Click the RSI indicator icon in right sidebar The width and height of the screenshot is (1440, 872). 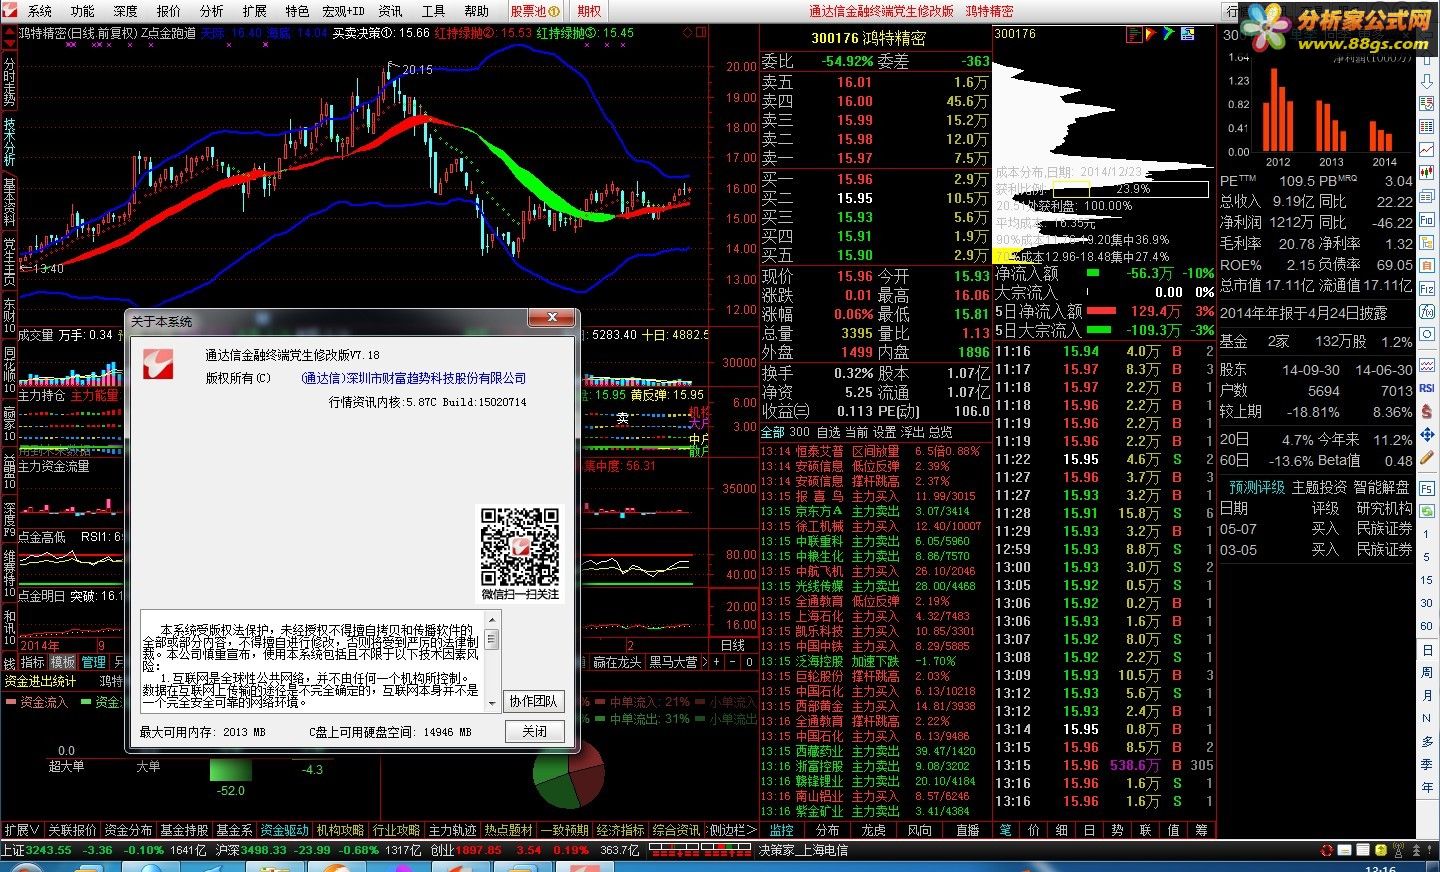[x=1427, y=388]
